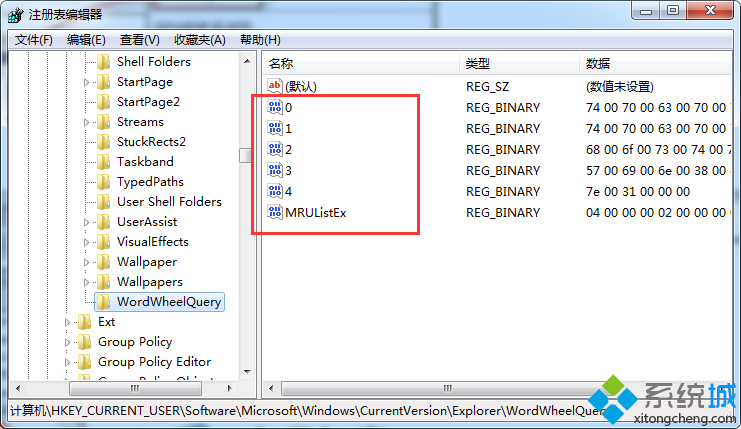Click values pane horizontal scrollbar thumb
The width and height of the screenshot is (741, 429).
pos(447,388)
